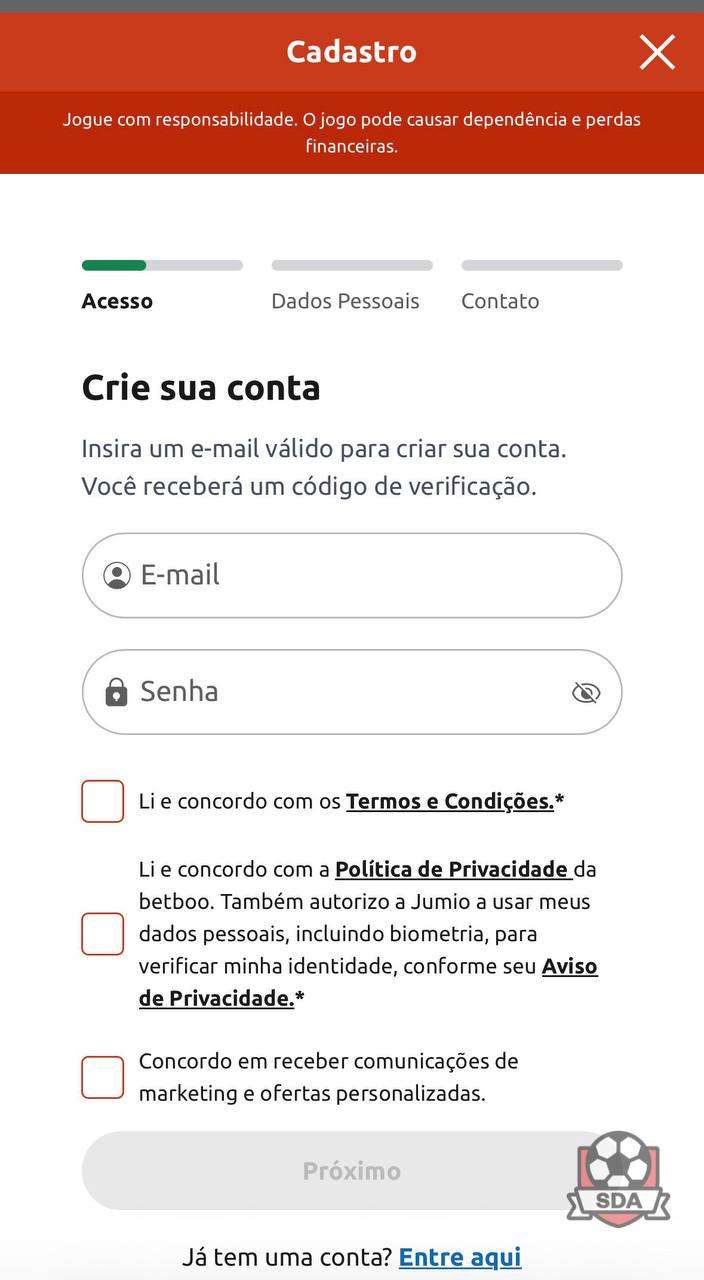Focus the Senha password field
704x1280 pixels.
[350, 692]
